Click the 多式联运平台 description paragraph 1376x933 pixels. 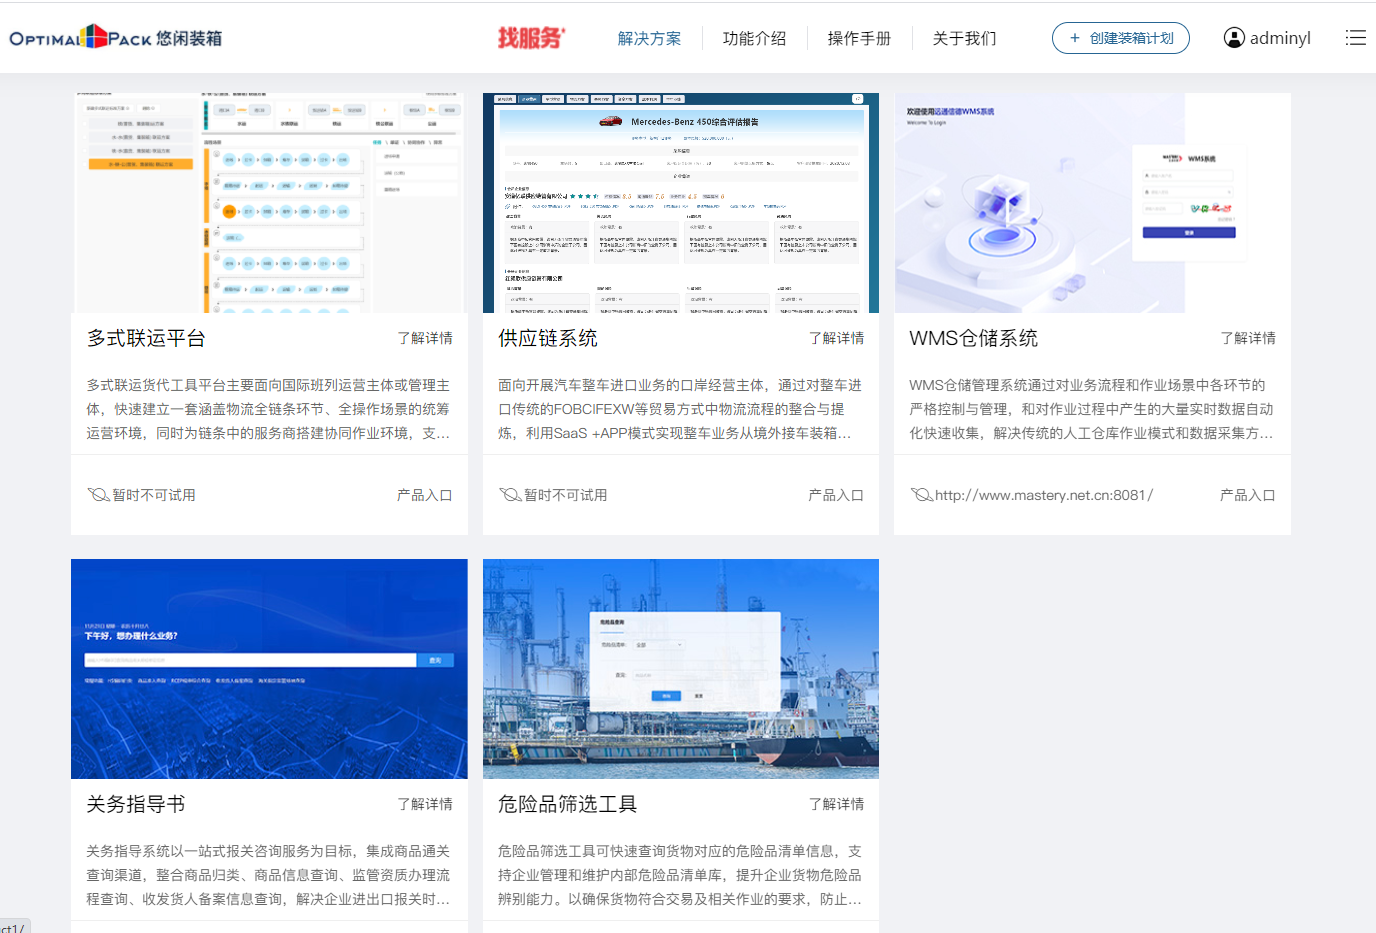(268, 409)
